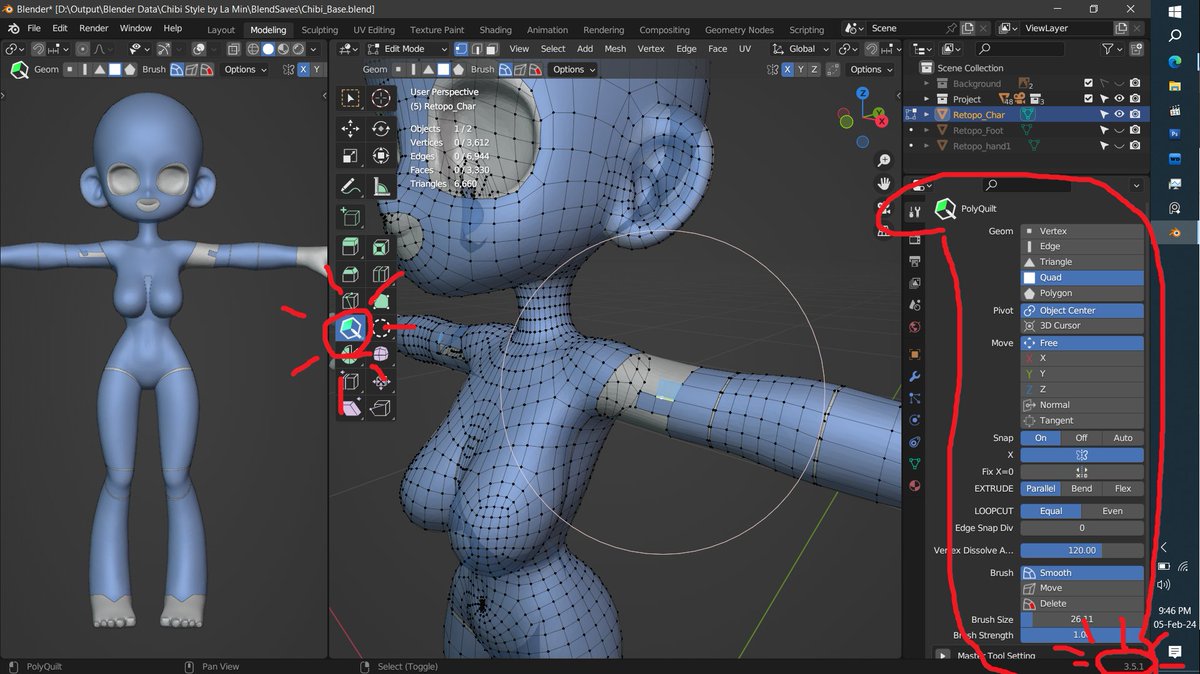Viewport: 1200px width, 674px height.
Task: Click the zoom magnifier gizmo in viewport
Action: tap(884, 160)
